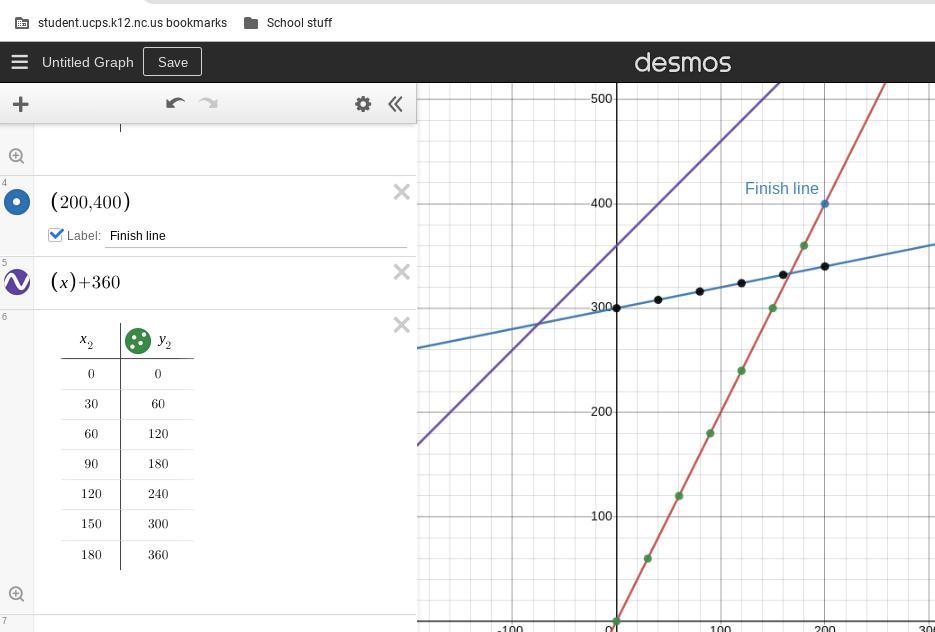Collapse the expression list panel

pos(395,104)
